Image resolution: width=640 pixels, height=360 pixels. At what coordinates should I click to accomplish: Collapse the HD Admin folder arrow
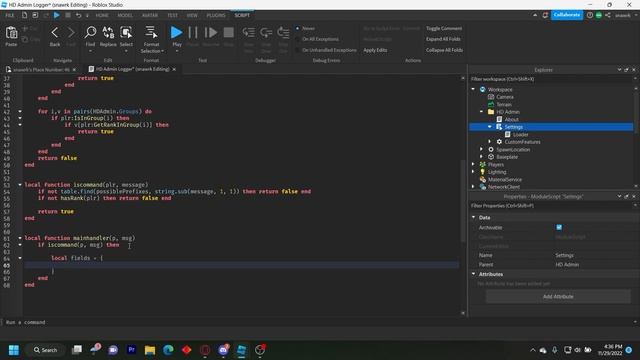coord(482,111)
